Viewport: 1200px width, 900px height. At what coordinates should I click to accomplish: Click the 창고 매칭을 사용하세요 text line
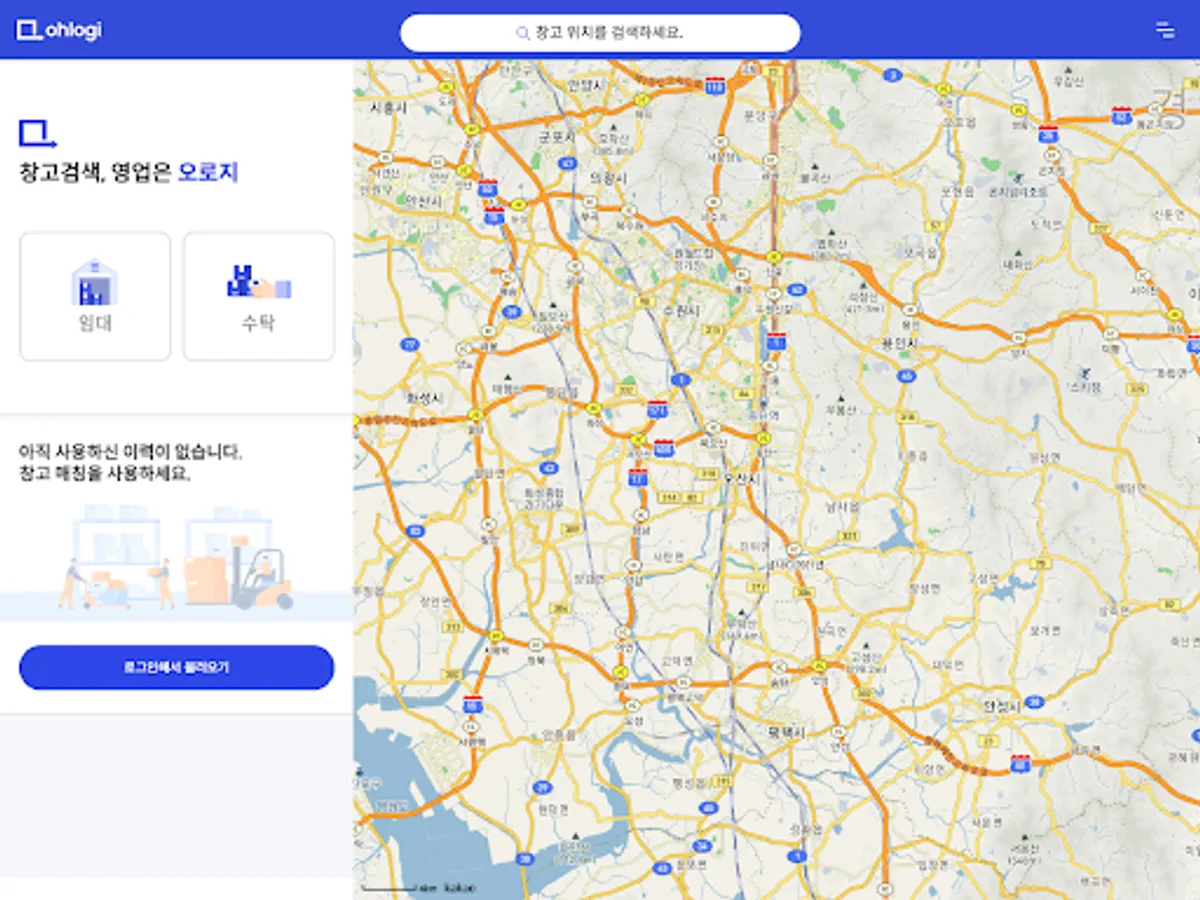(105, 473)
